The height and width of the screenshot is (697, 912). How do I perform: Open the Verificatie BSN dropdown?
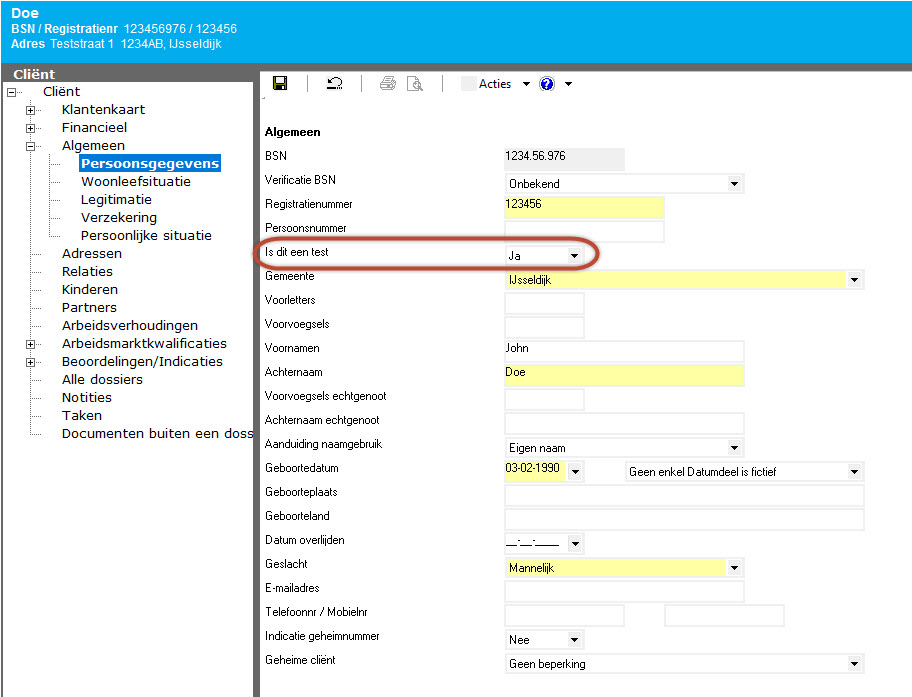734,184
